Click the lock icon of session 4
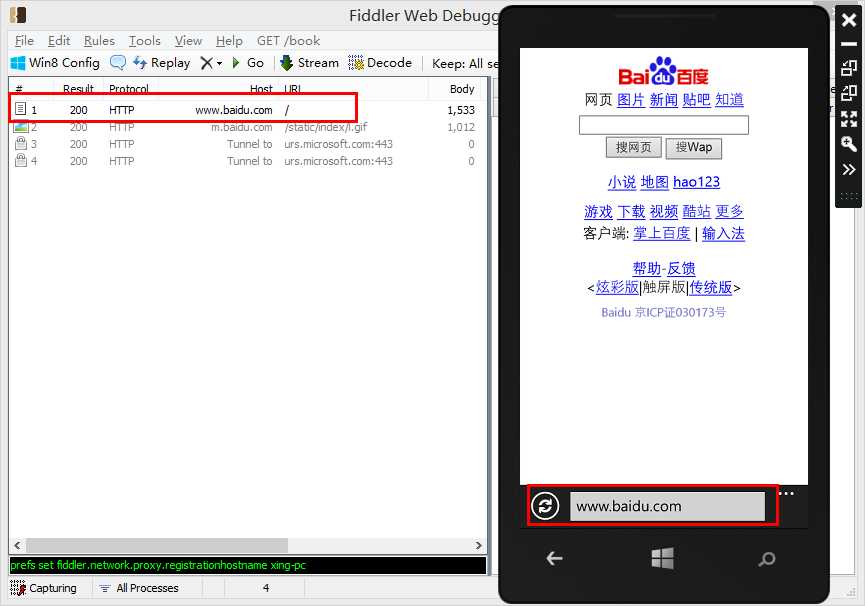Viewport: 865px width, 606px height. pyautogui.click(x=21, y=160)
